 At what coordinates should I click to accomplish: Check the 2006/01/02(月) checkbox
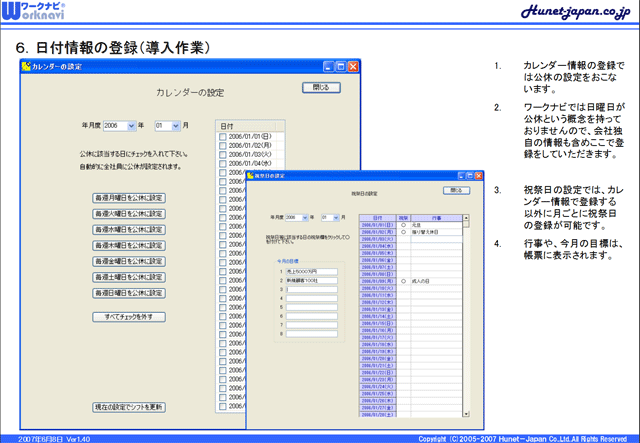click(x=222, y=146)
